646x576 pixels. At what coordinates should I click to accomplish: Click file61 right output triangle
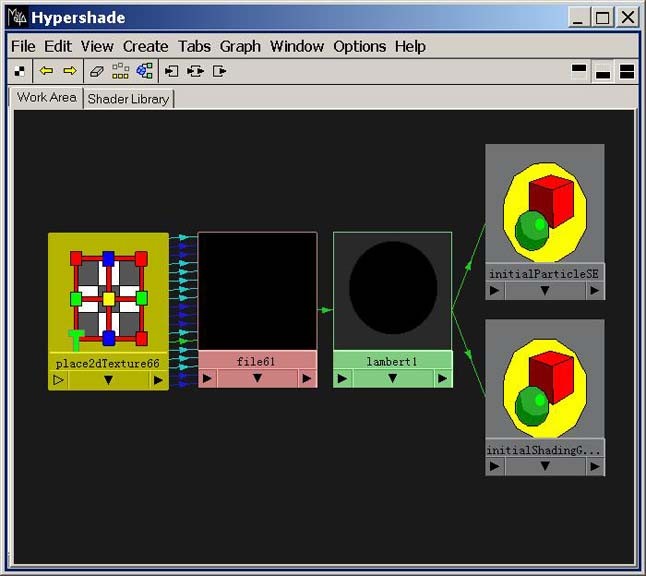click(x=307, y=378)
